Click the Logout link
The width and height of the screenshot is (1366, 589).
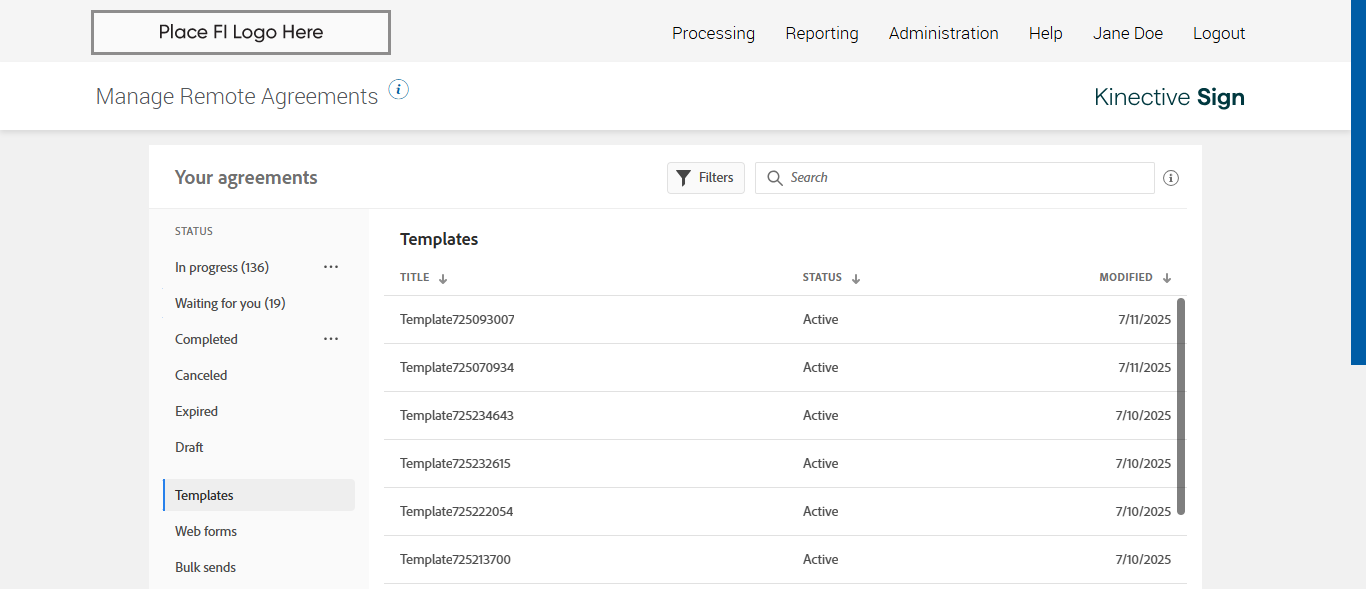pos(1218,33)
